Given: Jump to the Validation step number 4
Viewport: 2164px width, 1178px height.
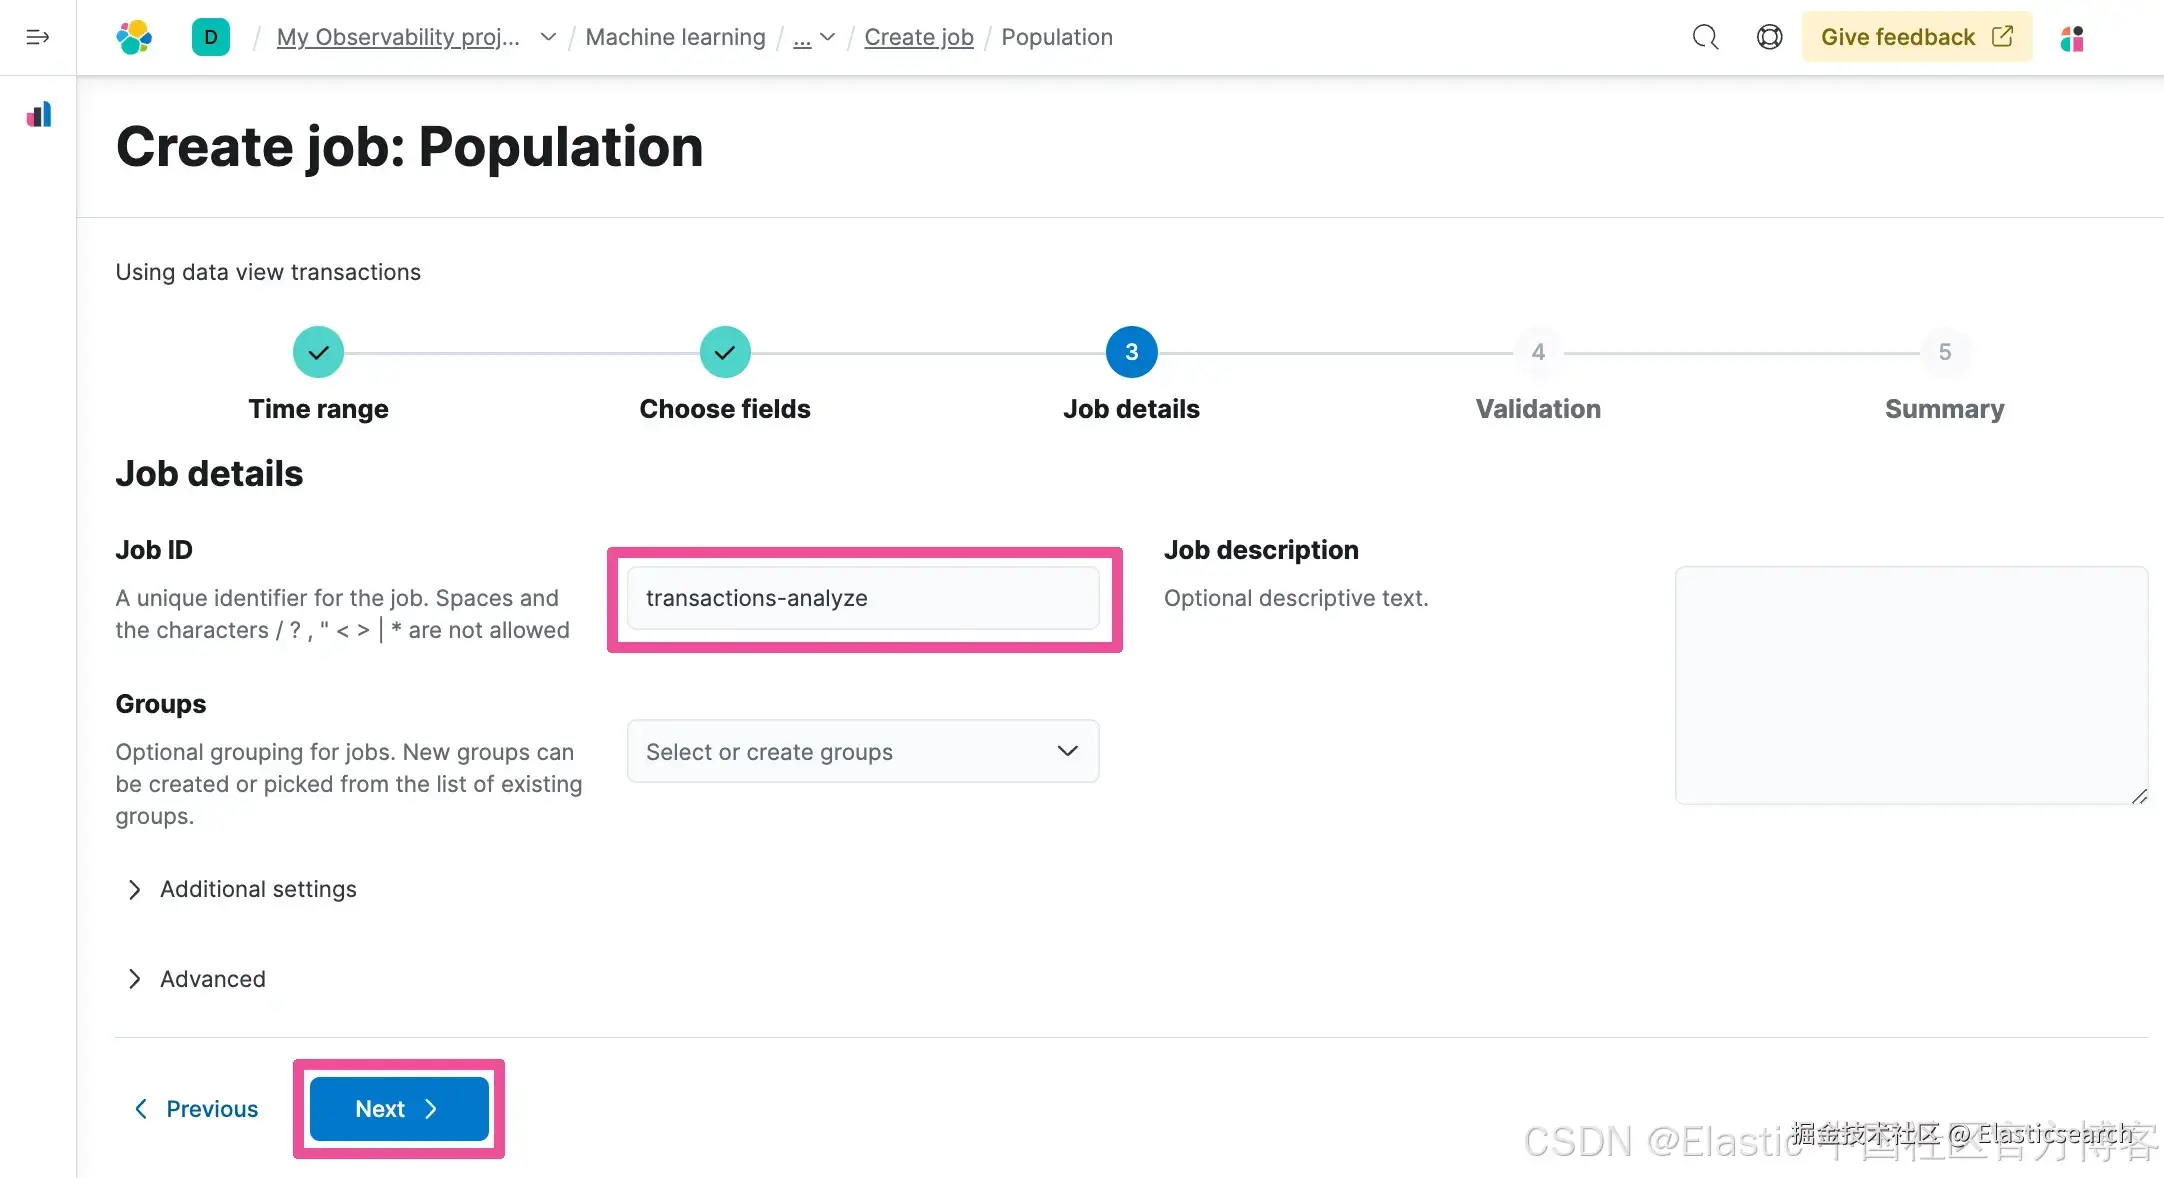Looking at the screenshot, I should (1538, 352).
